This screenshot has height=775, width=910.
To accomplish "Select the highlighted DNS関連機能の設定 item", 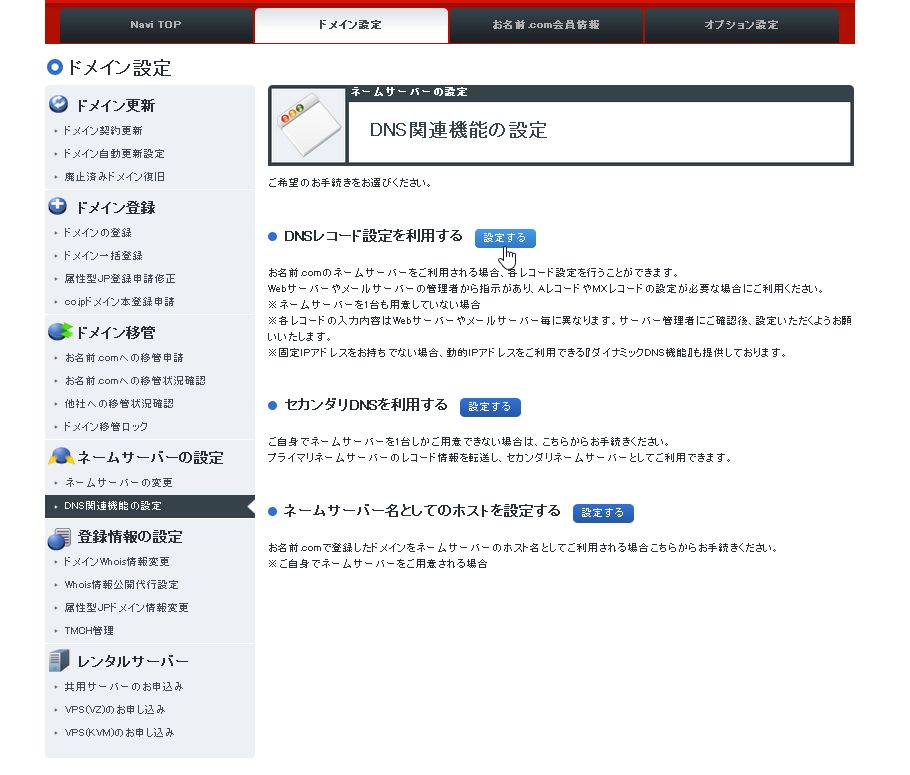I will [x=150, y=506].
